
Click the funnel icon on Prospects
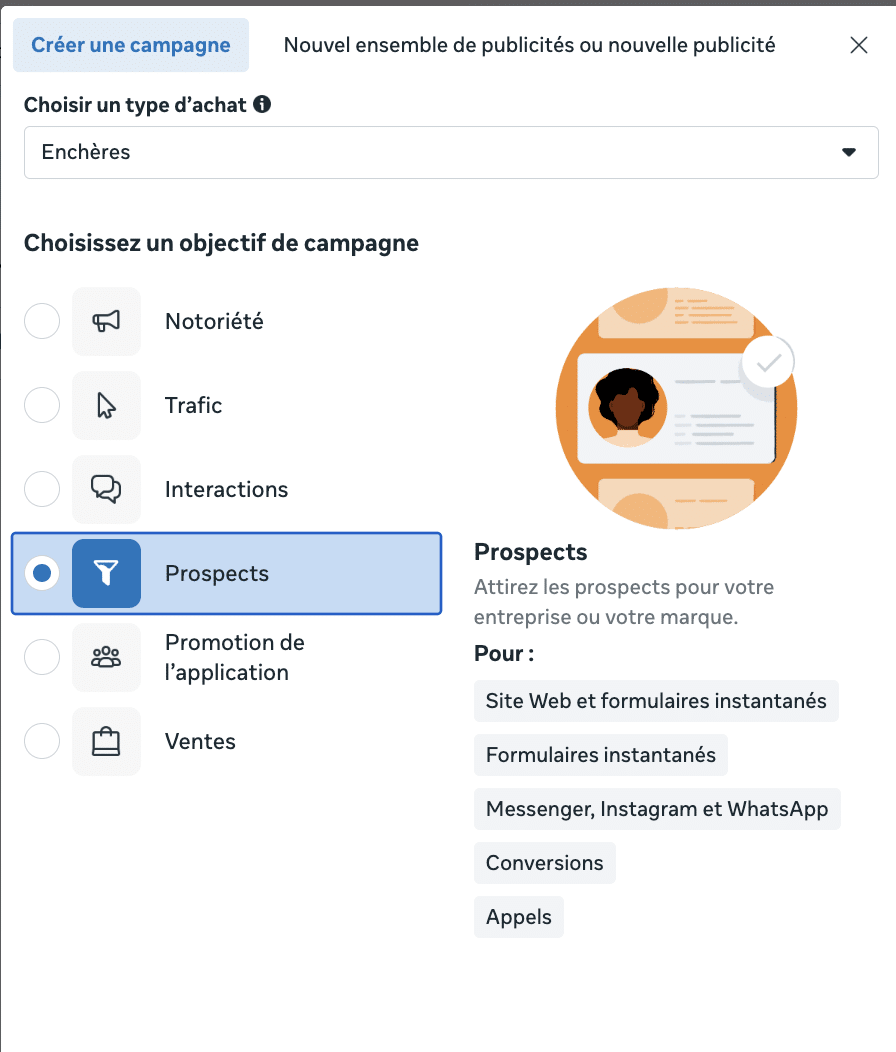pos(106,573)
